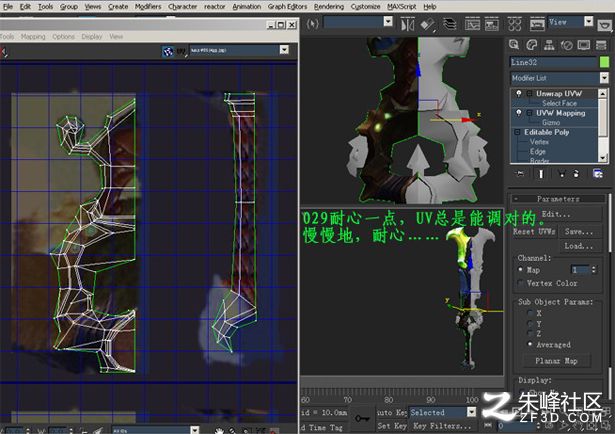Collapse the UVW Mapping modifier tree

529,113
